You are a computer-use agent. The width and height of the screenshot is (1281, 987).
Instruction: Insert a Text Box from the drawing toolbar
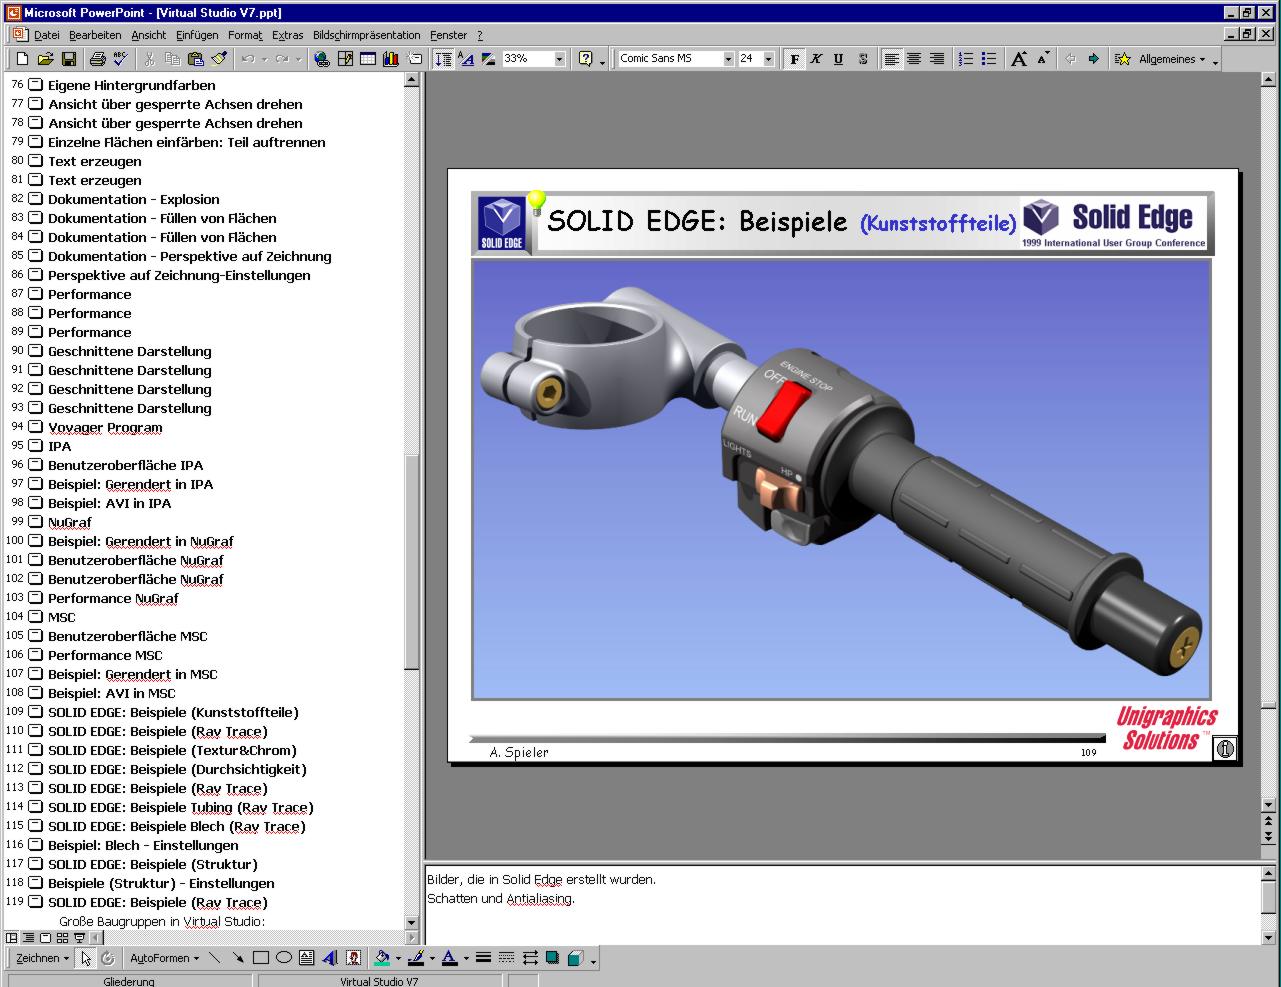pos(307,958)
